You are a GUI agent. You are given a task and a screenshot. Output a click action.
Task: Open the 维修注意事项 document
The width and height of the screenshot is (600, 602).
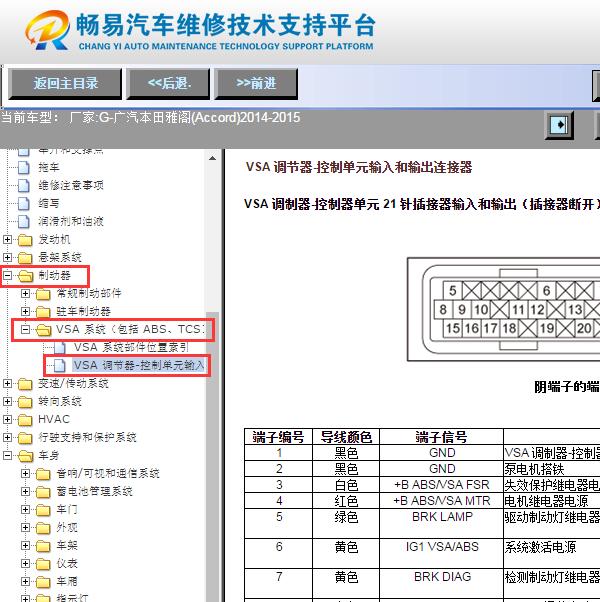coord(71,185)
